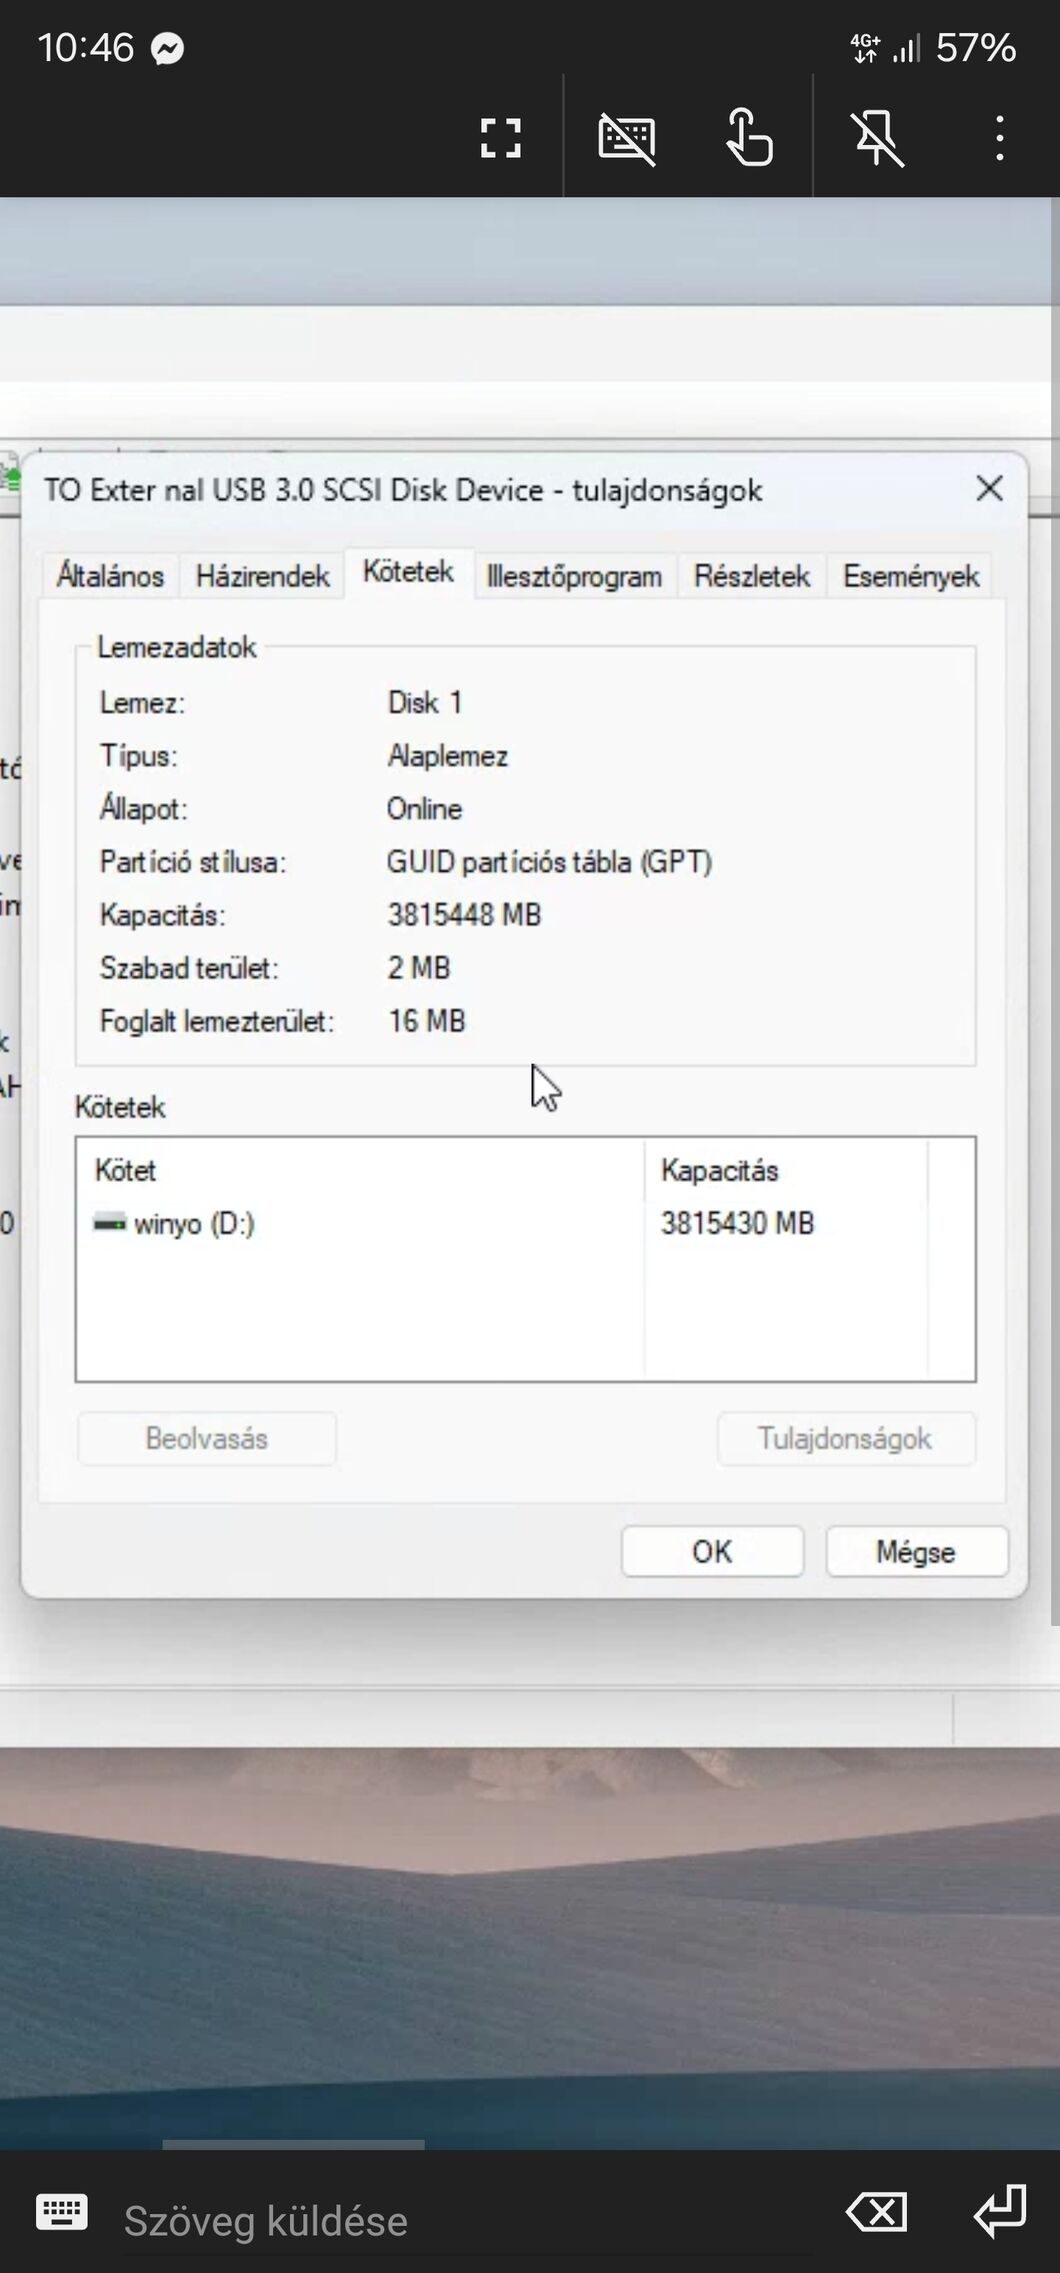This screenshot has height=2273, width=1060.
Task: Open the Események tab
Action: (x=910, y=576)
